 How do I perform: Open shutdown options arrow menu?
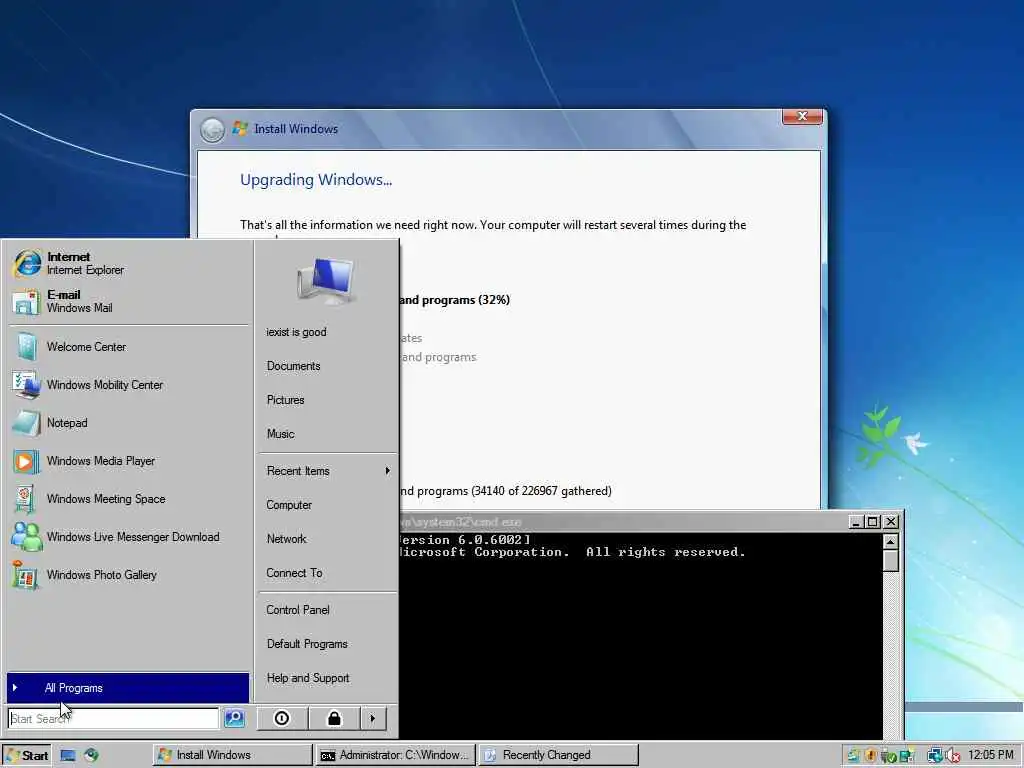pos(373,718)
